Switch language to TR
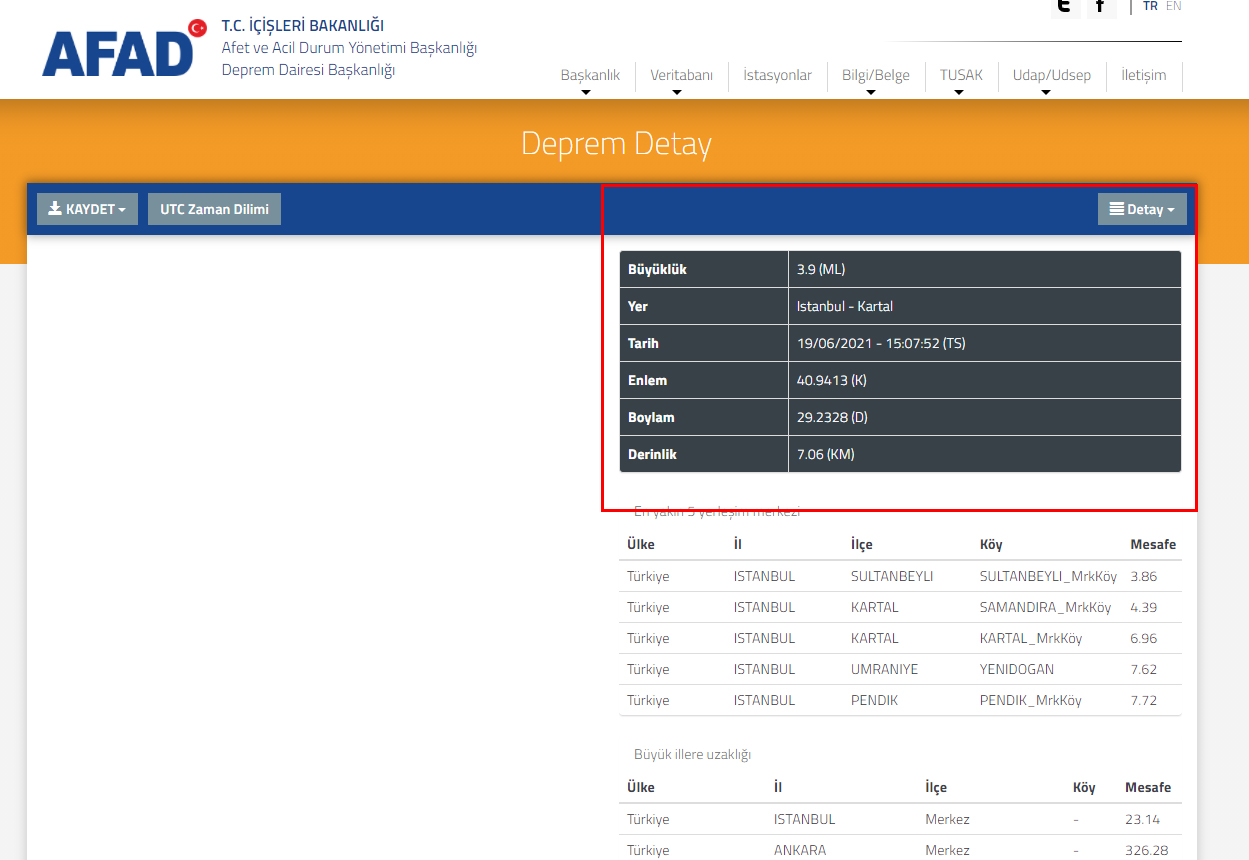This screenshot has width=1249, height=860. tap(1150, 6)
